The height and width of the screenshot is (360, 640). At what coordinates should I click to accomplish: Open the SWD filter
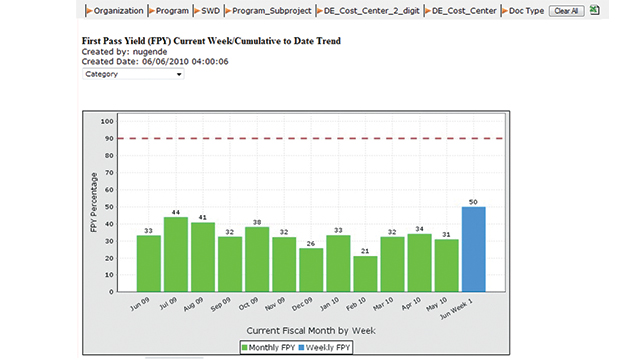[207, 11]
